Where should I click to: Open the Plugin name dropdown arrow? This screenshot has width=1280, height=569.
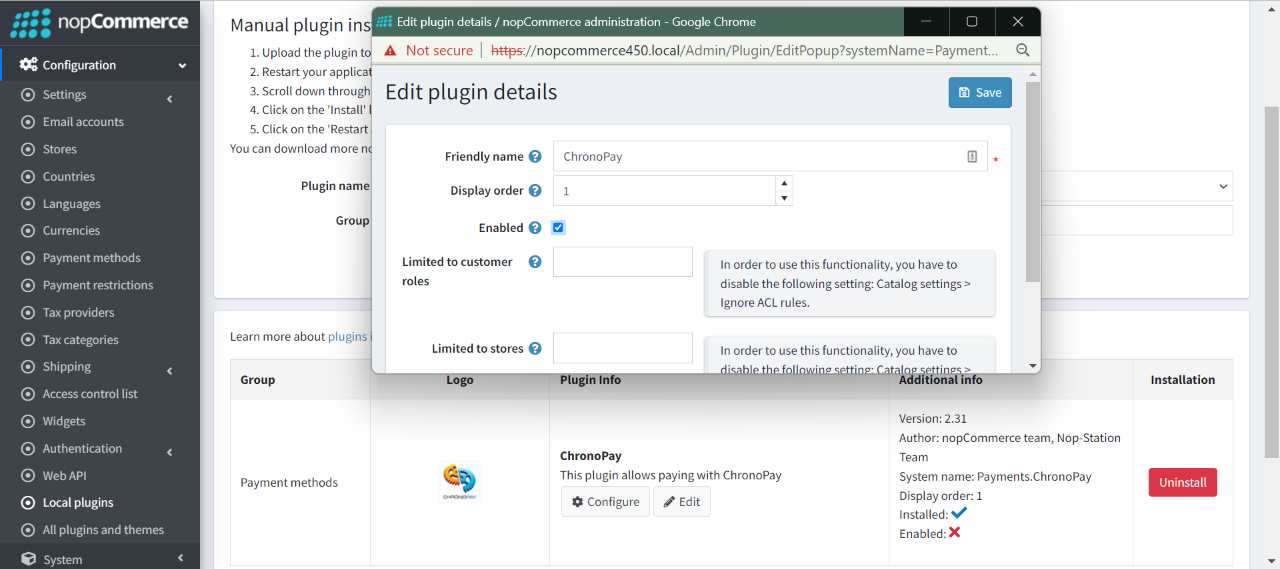point(1223,186)
